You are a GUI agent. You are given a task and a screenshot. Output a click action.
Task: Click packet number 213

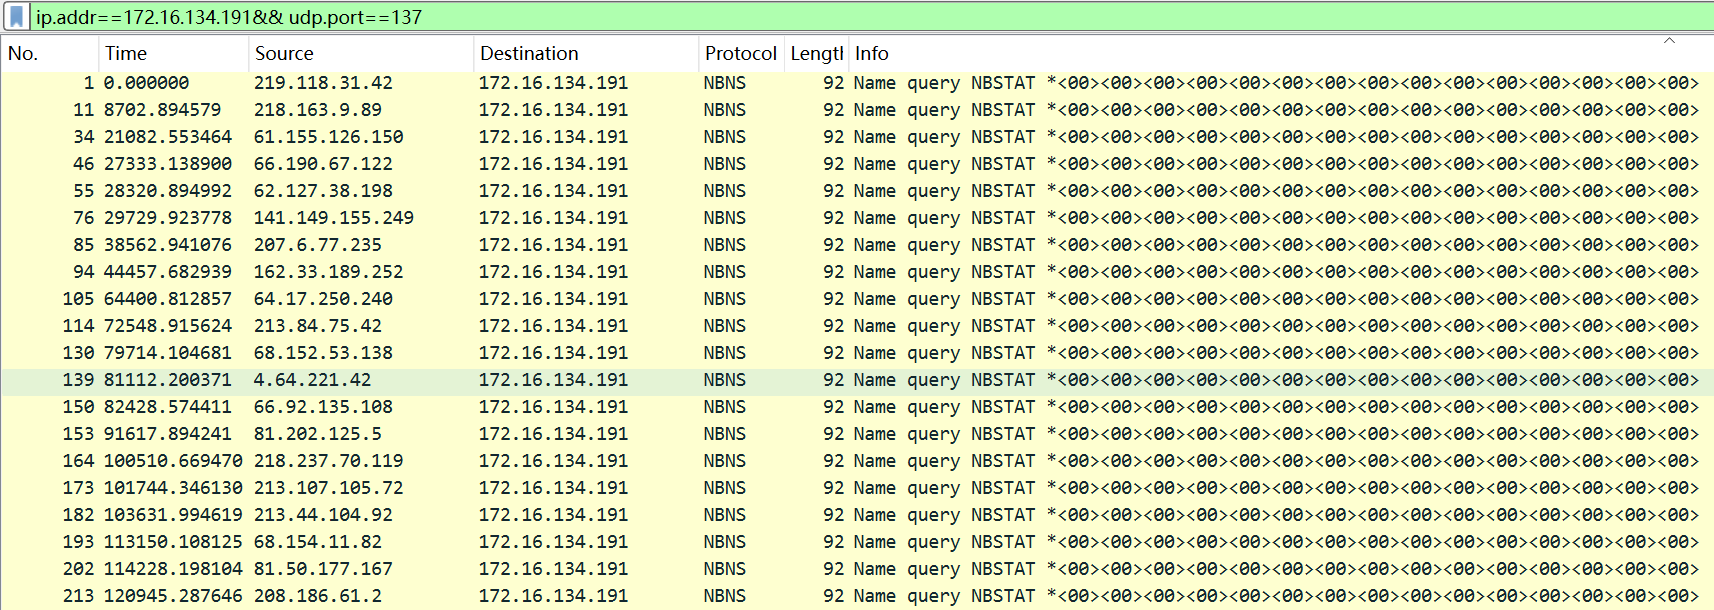pyautogui.click(x=78, y=596)
